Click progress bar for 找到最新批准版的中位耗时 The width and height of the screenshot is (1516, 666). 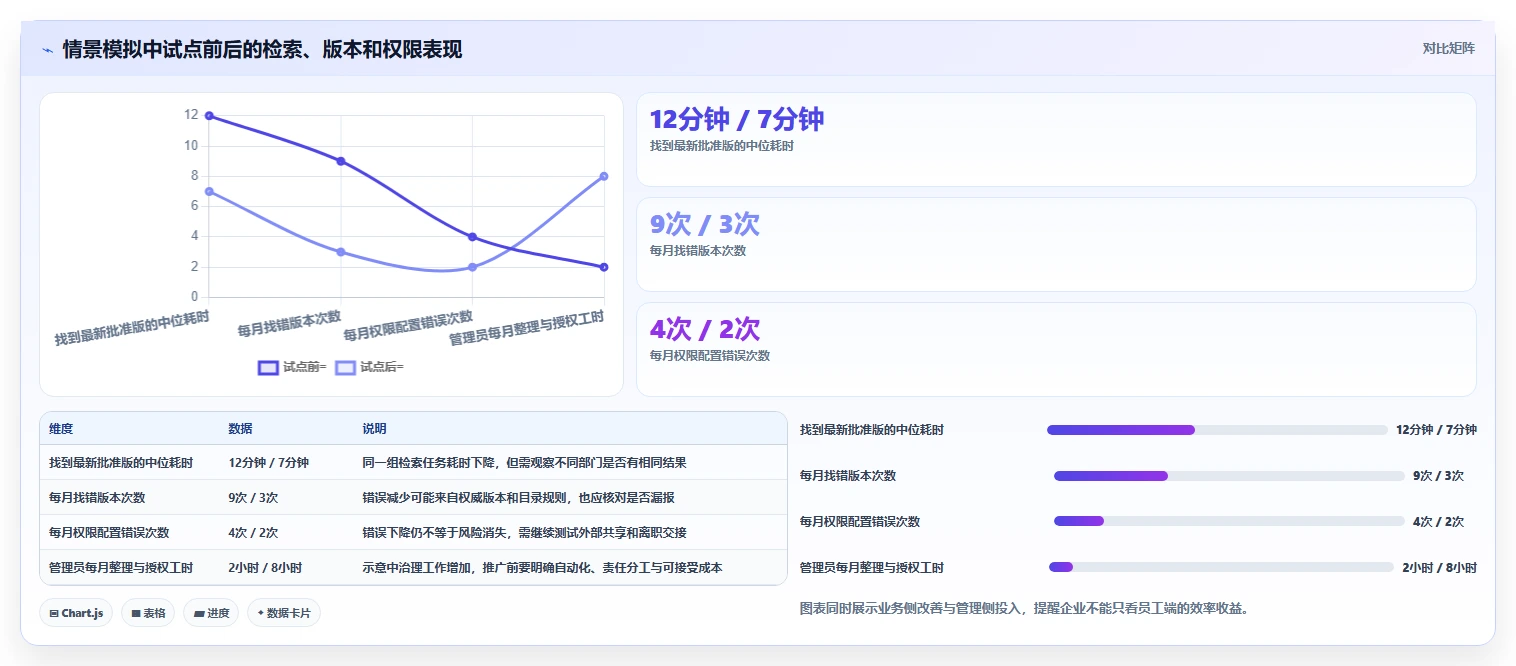coord(1217,430)
